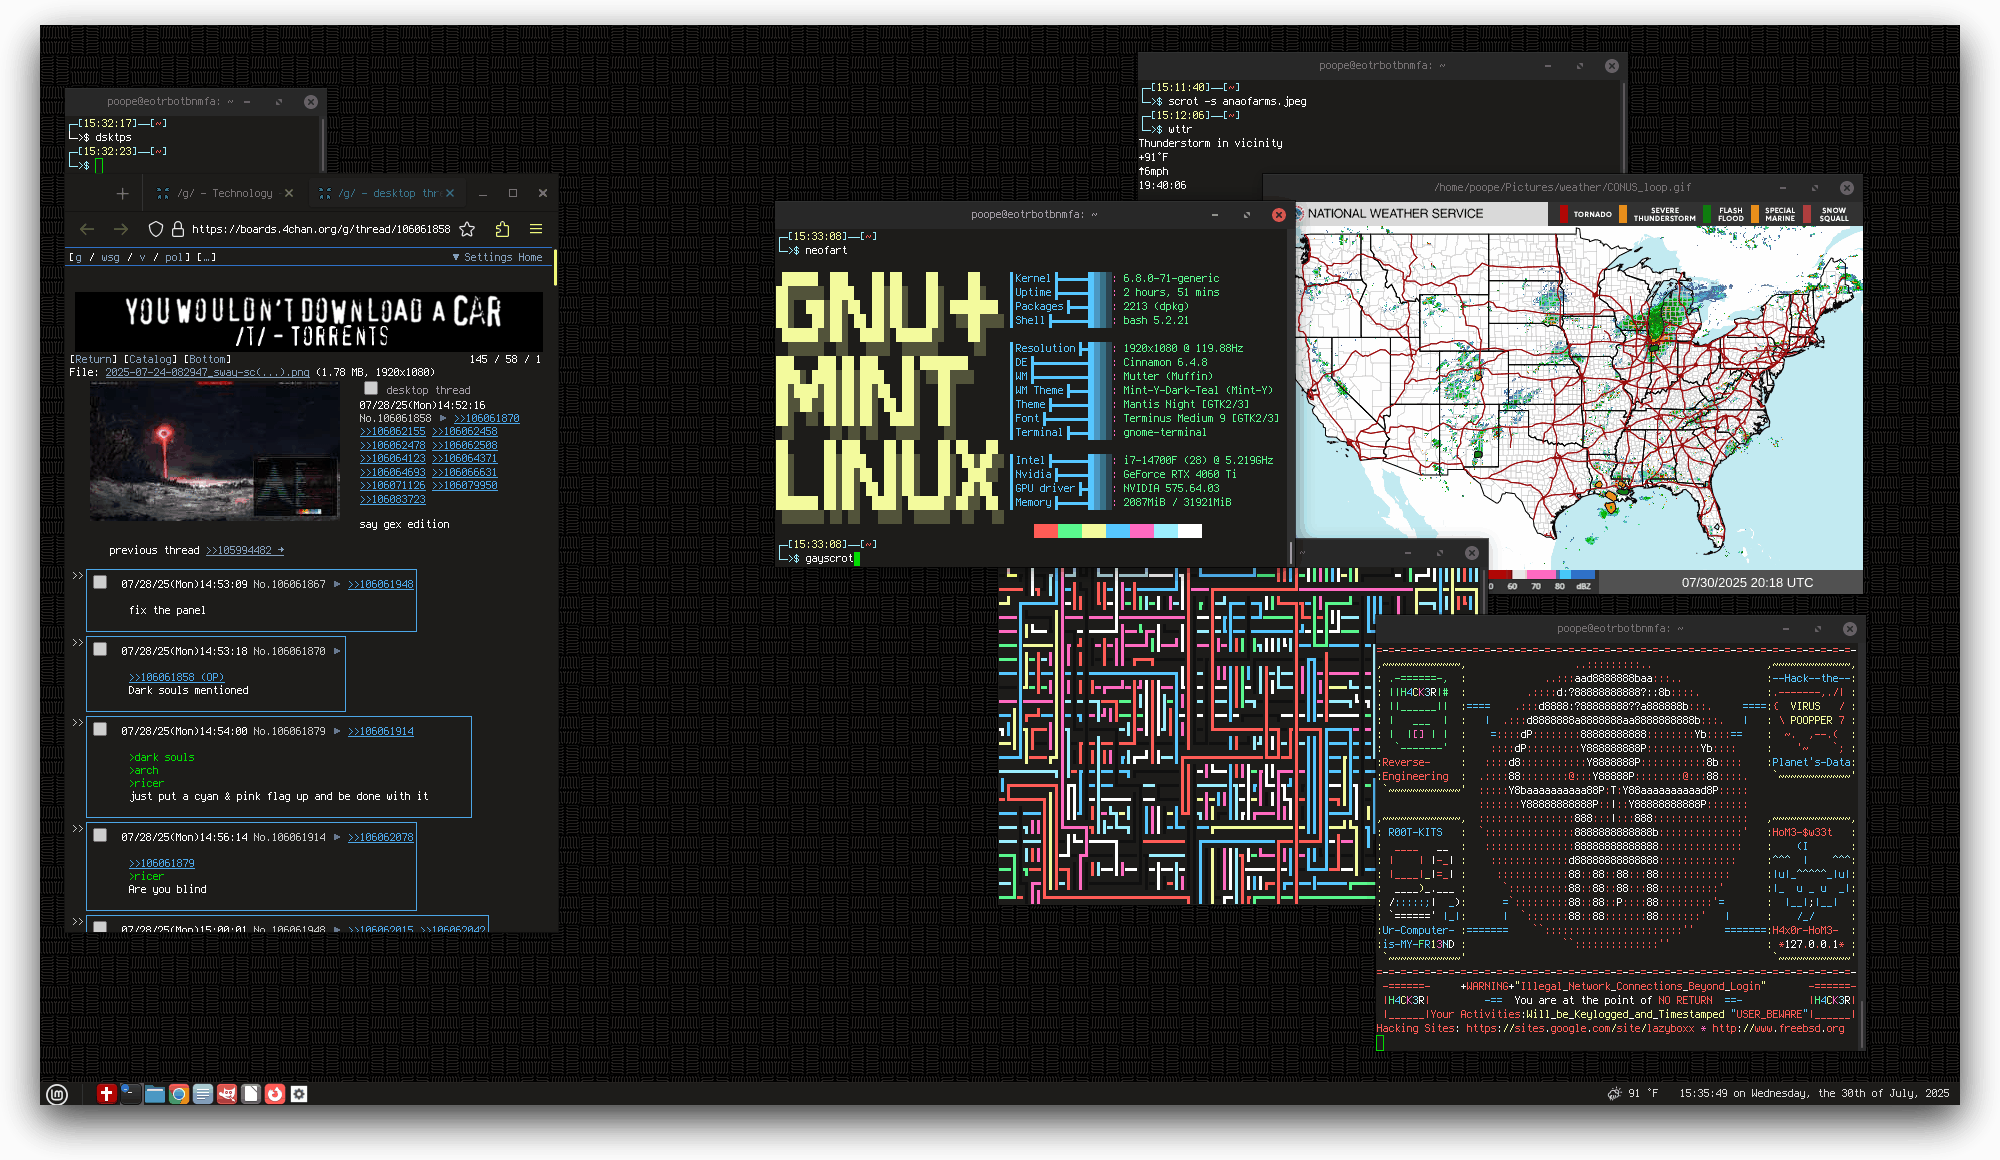Viewport: 2000px width, 1160px height.
Task: Open post menu arrow for No.106061870
Action: click(x=337, y=651)
